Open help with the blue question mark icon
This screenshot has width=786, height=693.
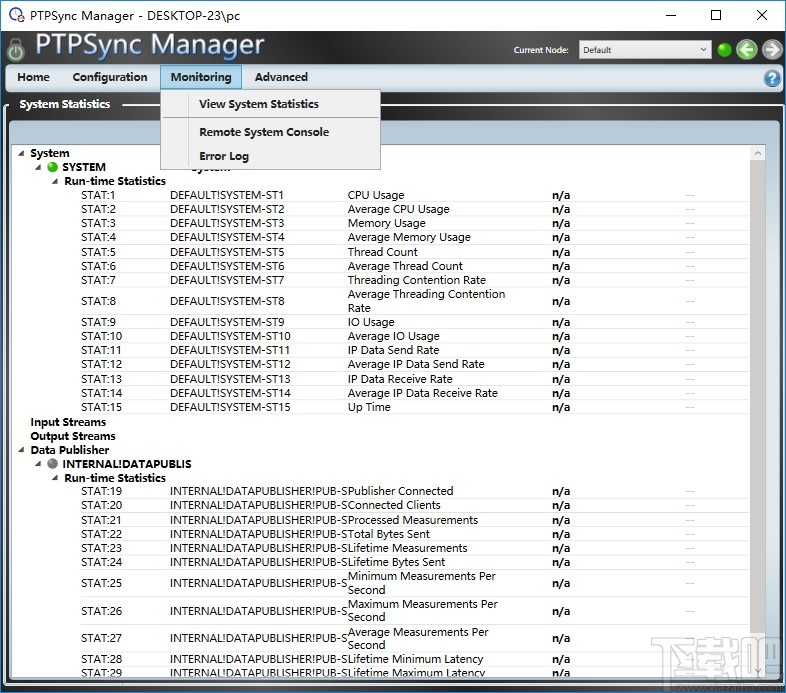772,78
